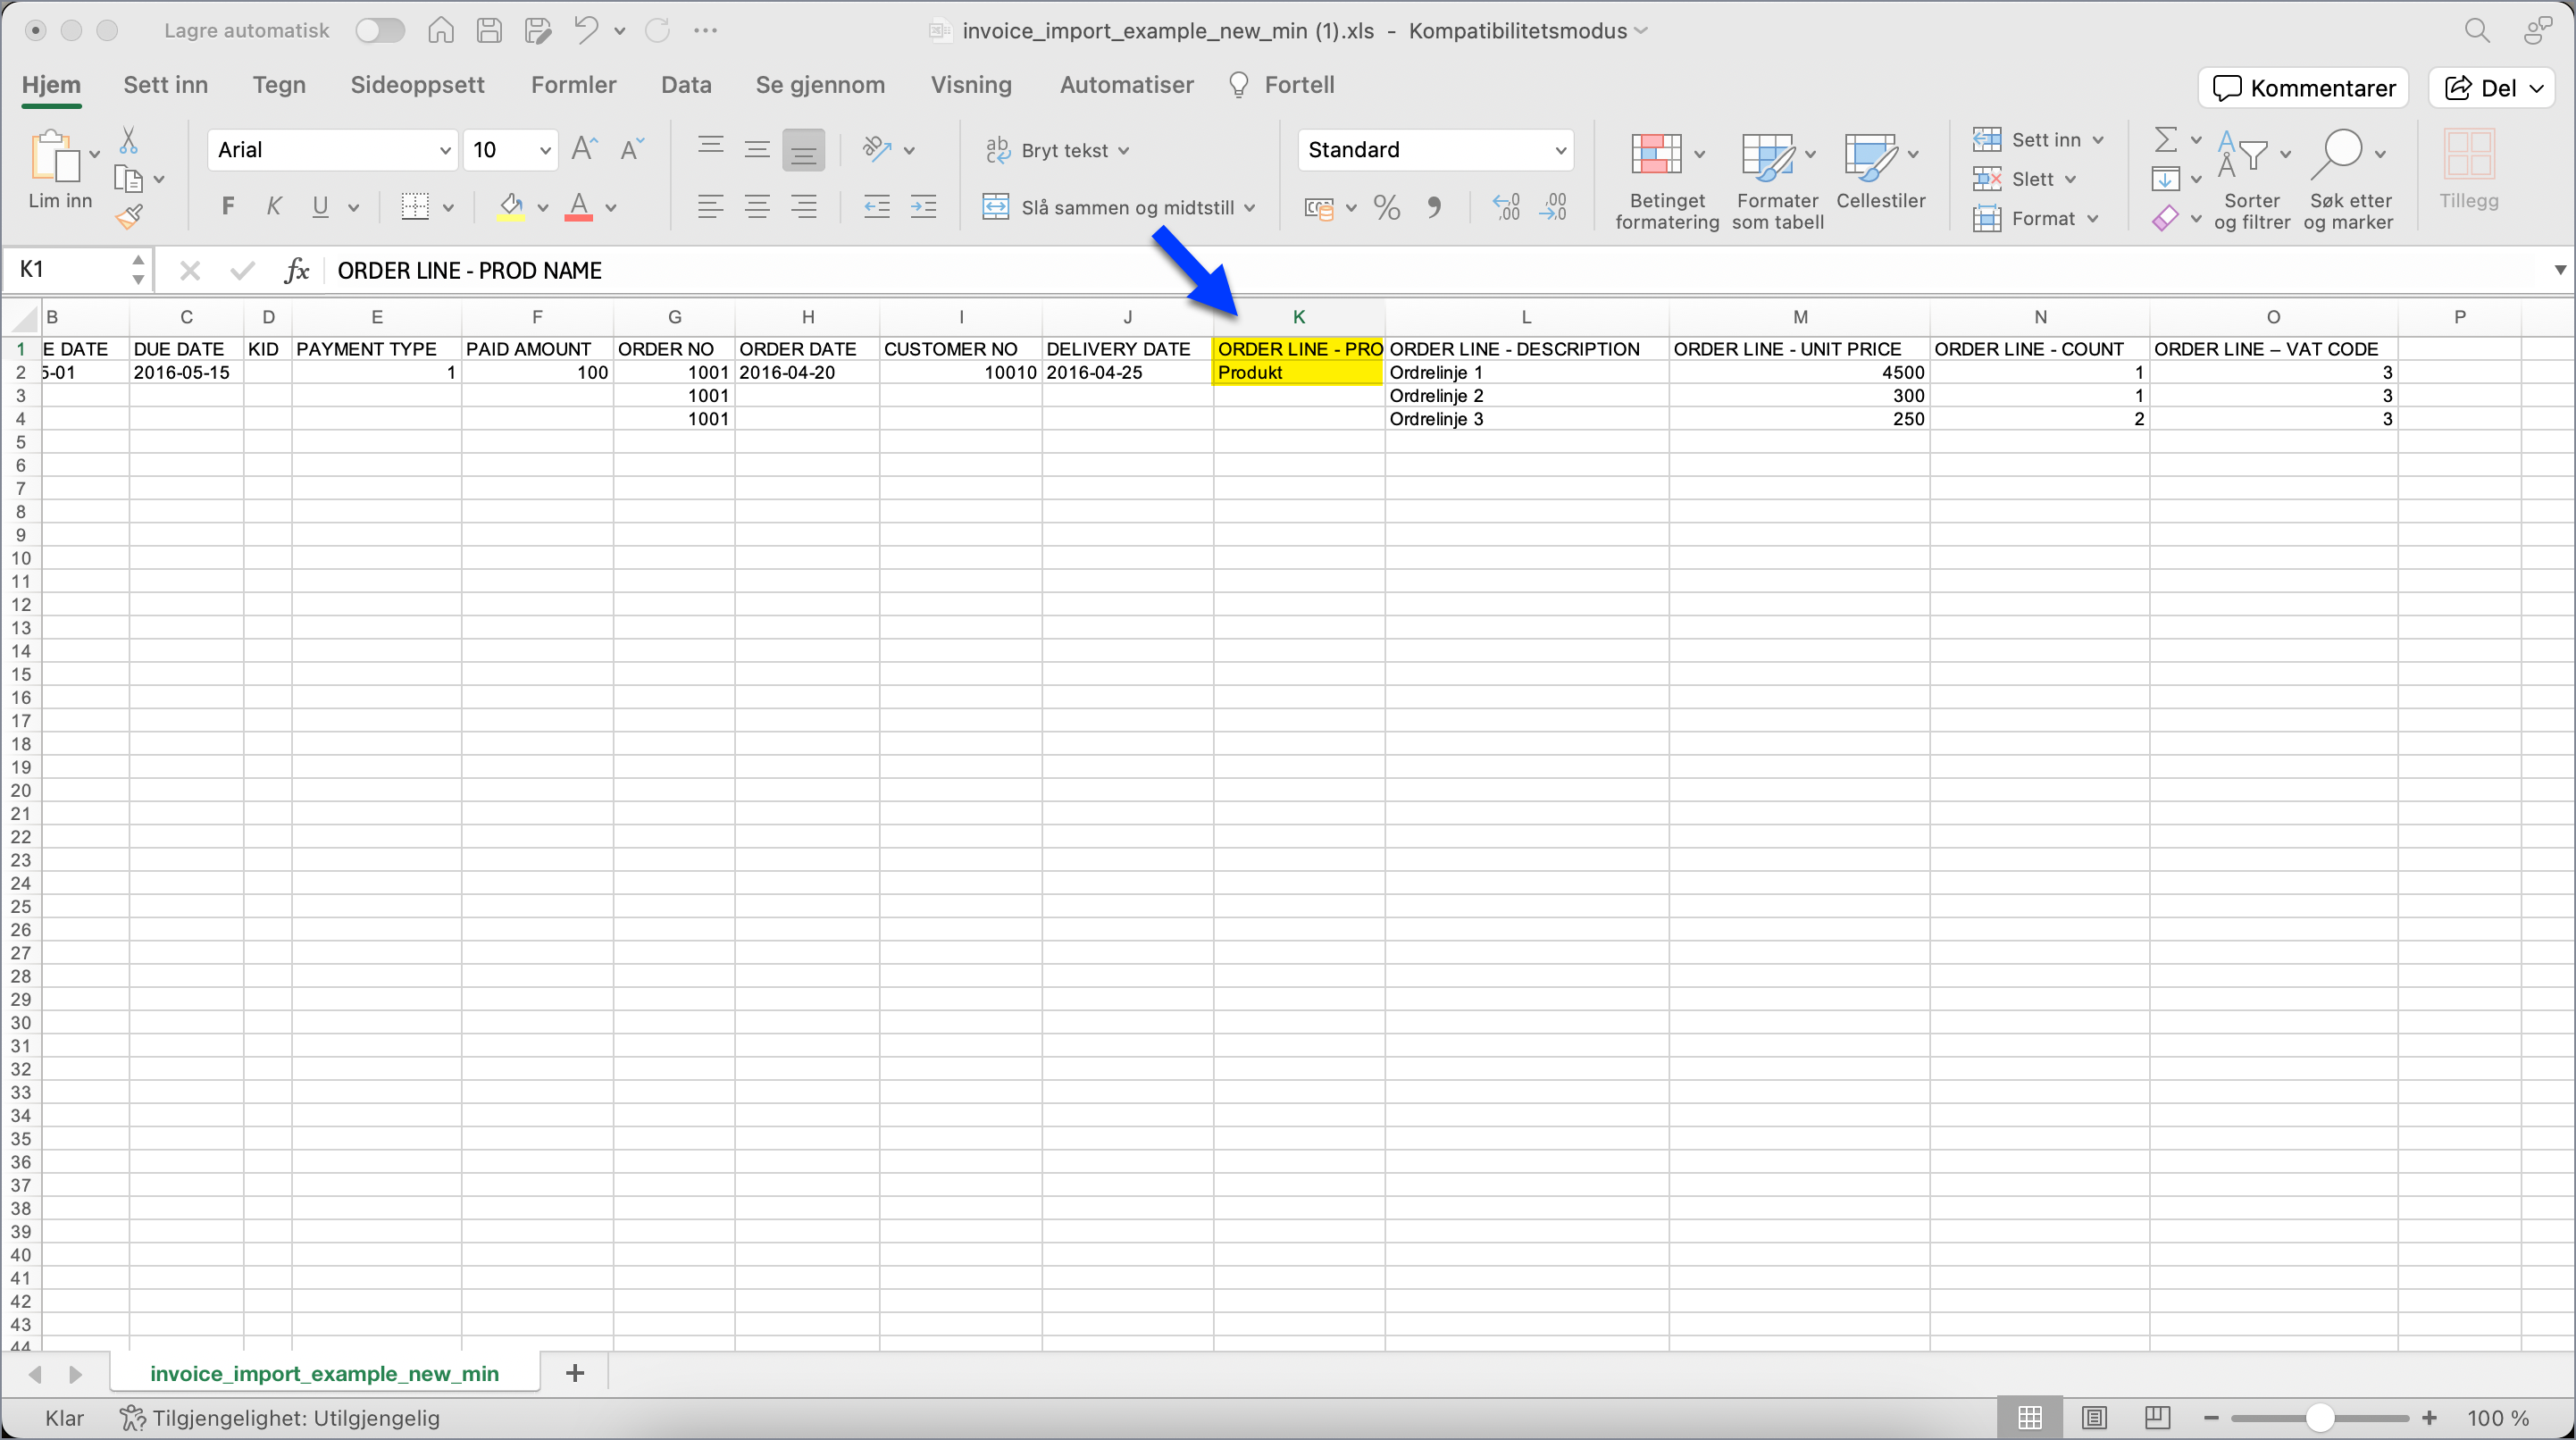Click the Fortell lightbulb search
Viewport: 2576px width, 1440px height.
pos(1281,85)
